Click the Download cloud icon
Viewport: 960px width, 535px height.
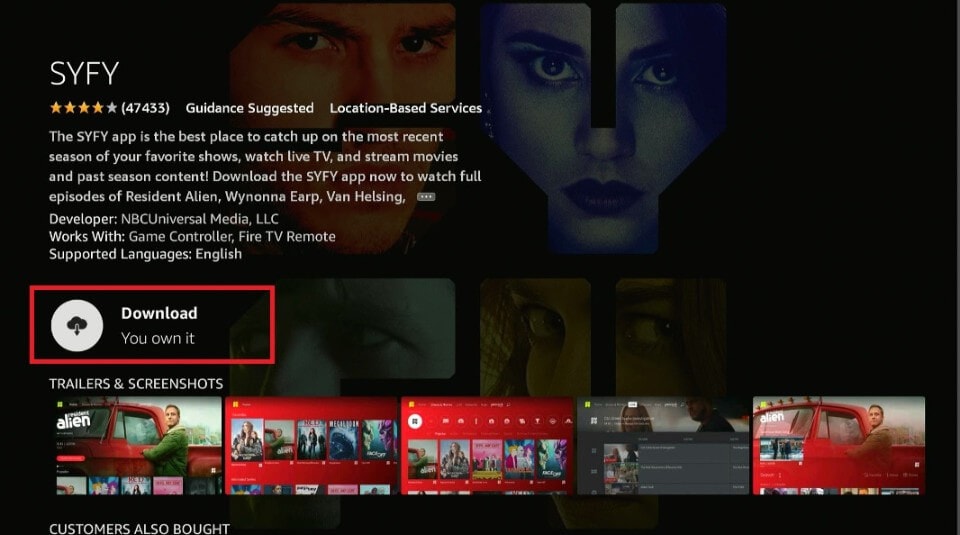(x=77, y=326)
